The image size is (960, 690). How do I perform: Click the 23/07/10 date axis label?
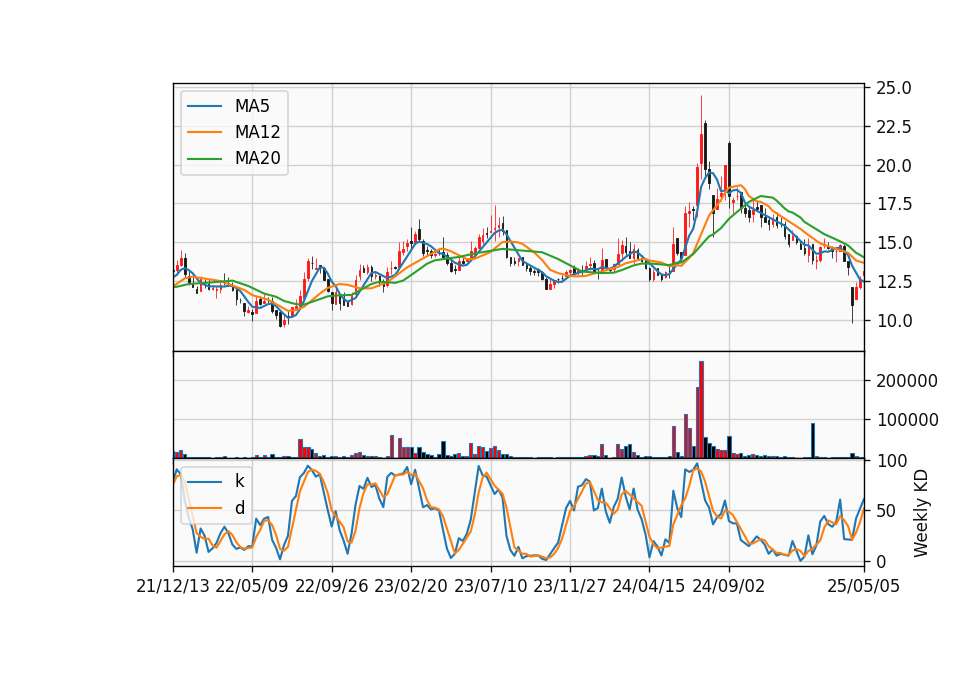[490, 586]
